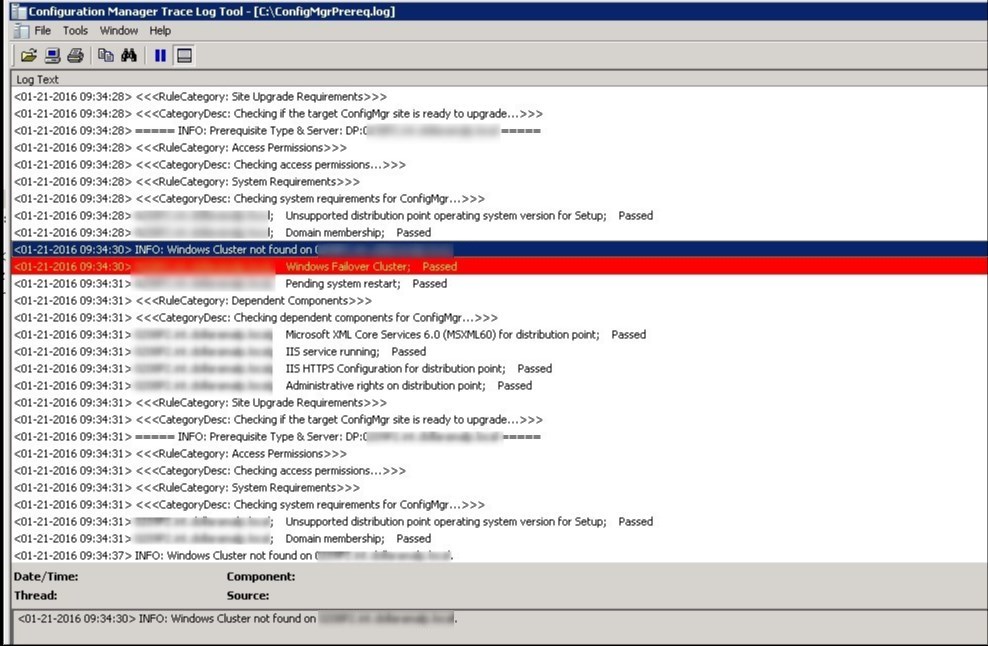988x646 pixels.
Task: Select 'Administrative rights on distribution point' row
Action: click(499, 386)
